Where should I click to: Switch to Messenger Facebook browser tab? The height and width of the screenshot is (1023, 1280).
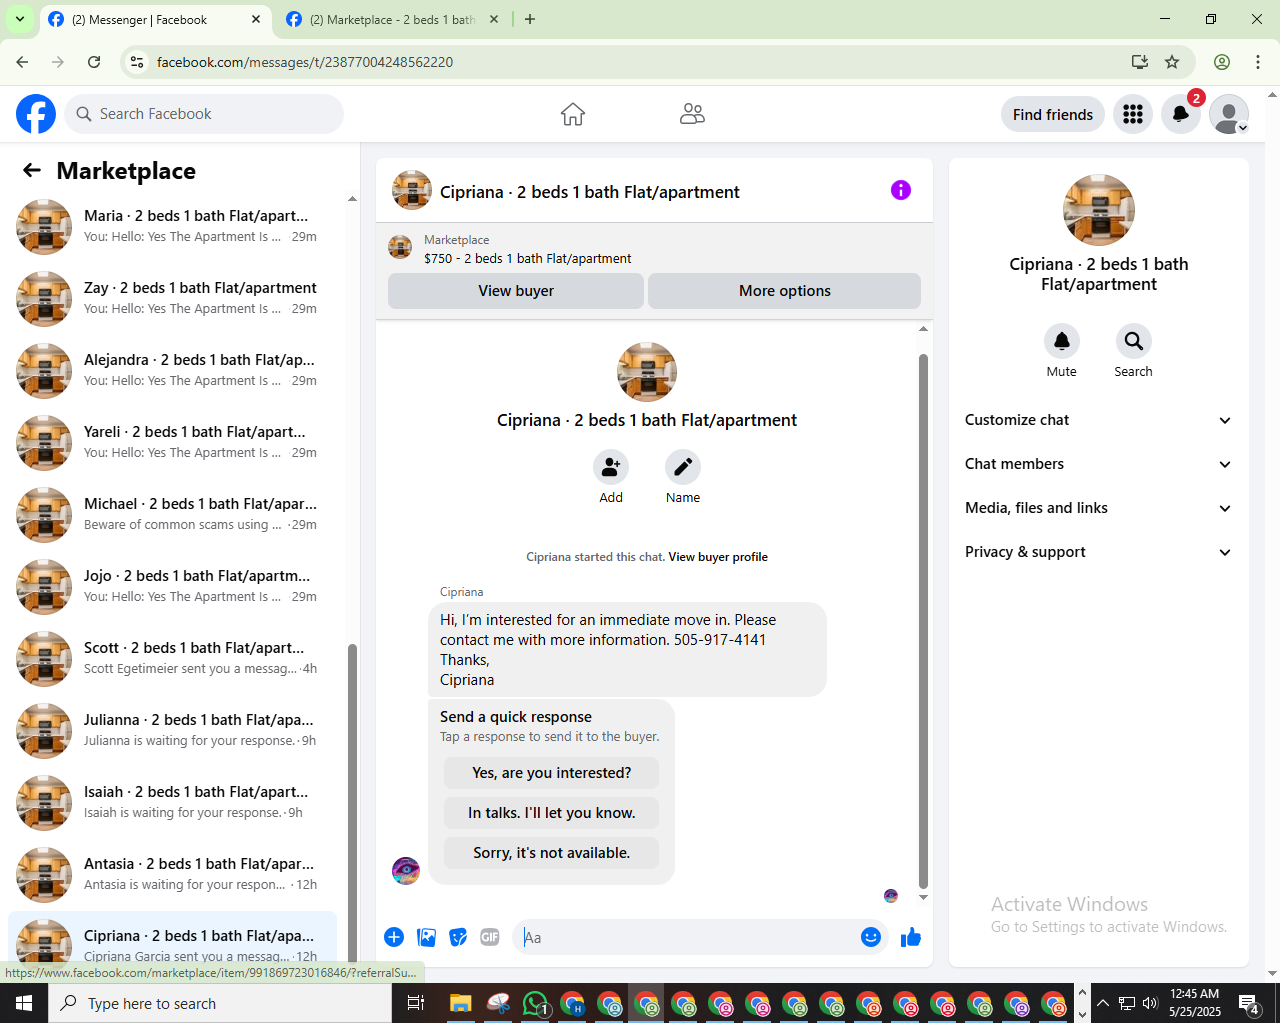pos(155,20)
